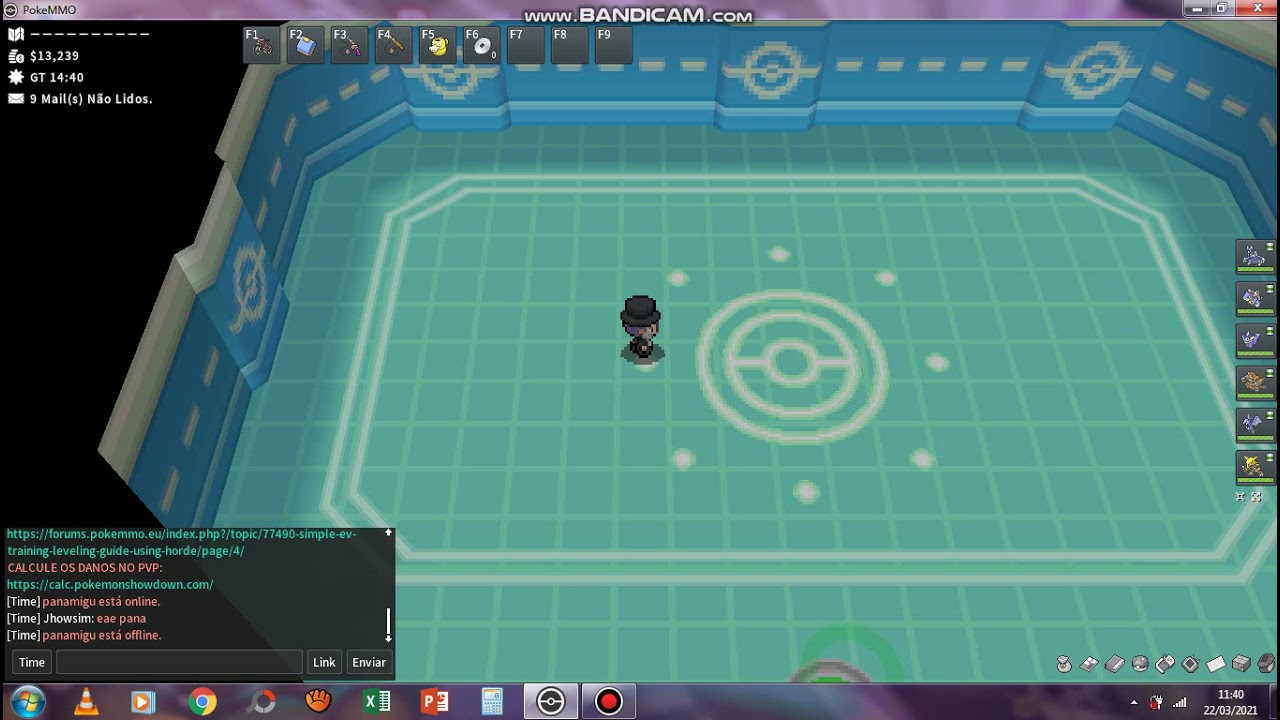Open the second bottom-right menu icon (card)
The height and width of the screenshot is (720, 1280).
coord(1090,664)
